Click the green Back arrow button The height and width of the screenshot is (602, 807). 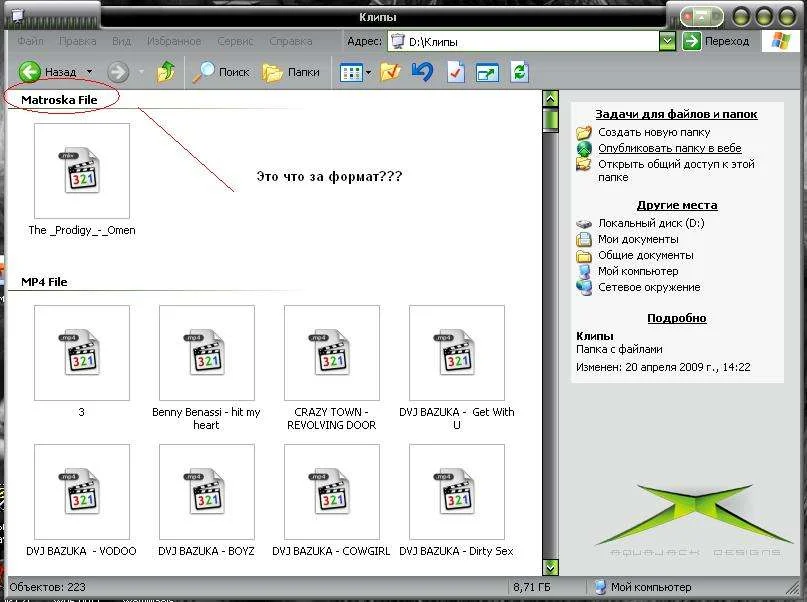point(29,72)
